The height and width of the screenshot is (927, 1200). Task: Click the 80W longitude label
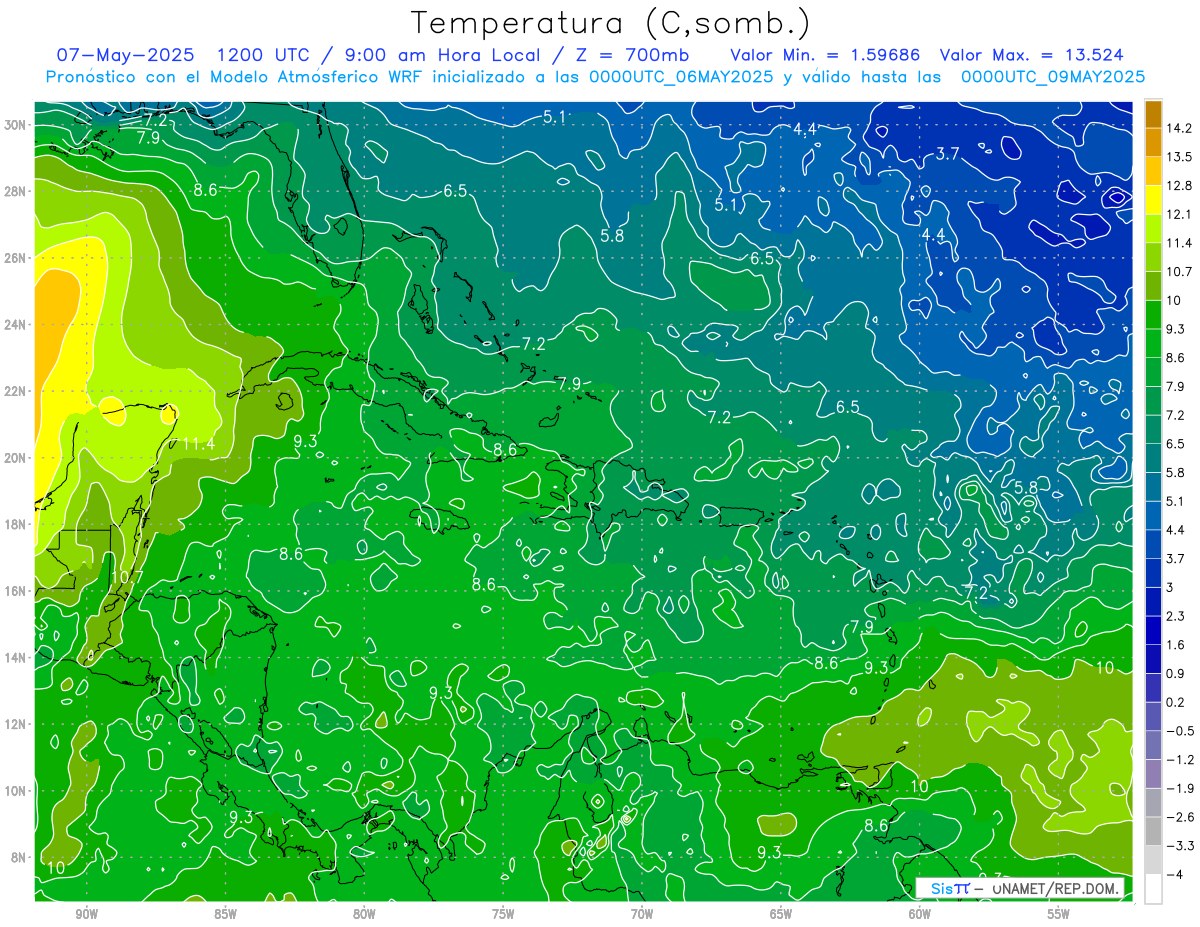[364, 914]
